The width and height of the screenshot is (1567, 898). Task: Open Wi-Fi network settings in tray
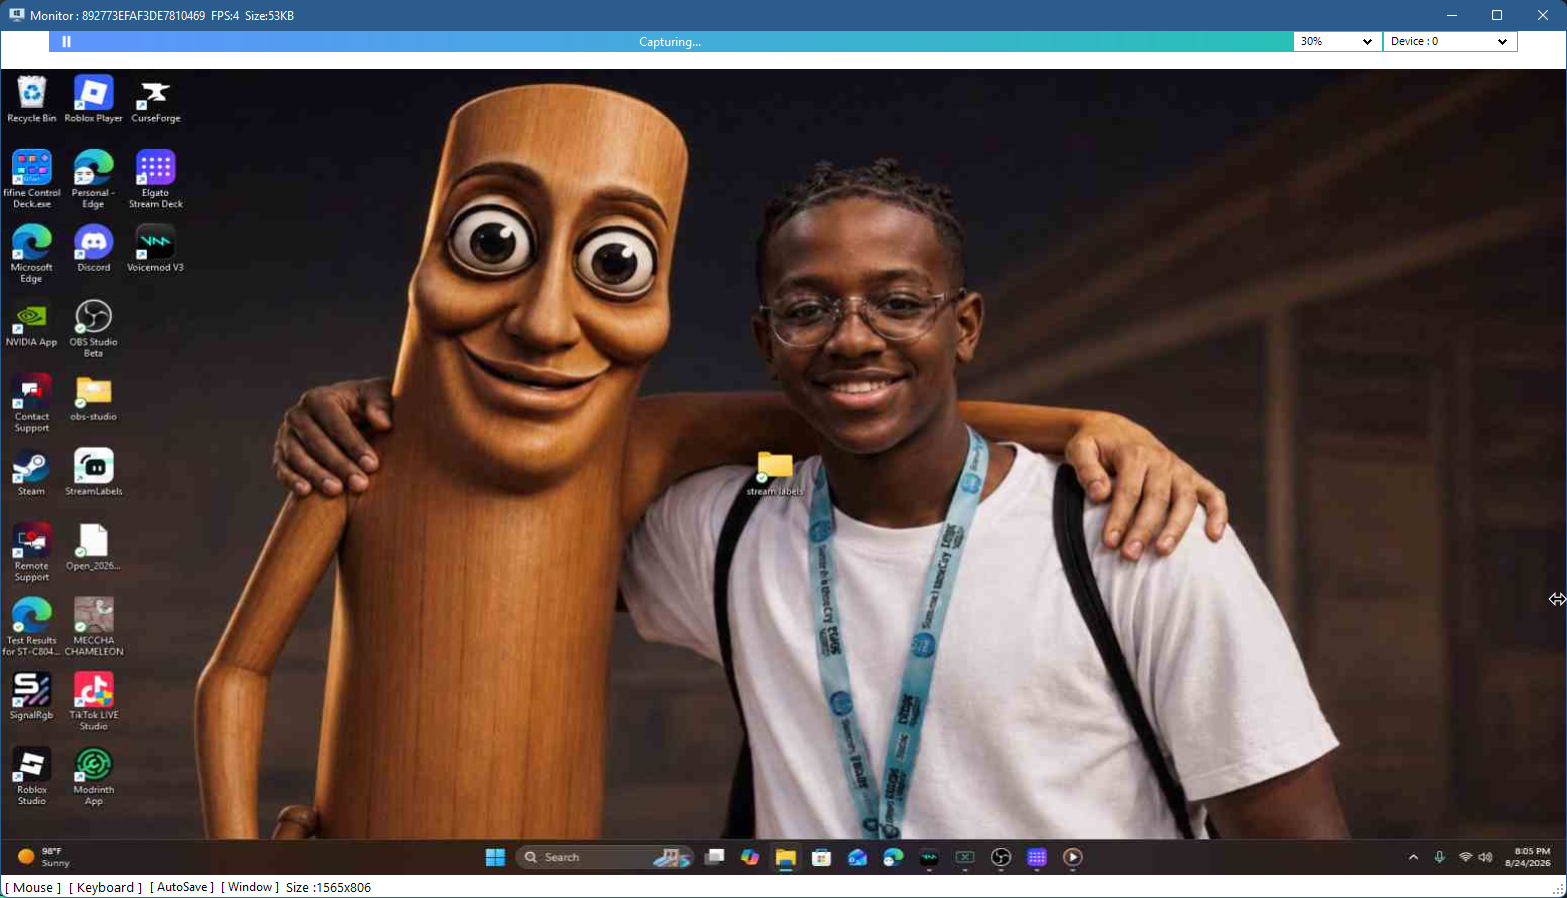pyautogui.click(x=1465, y=857)
